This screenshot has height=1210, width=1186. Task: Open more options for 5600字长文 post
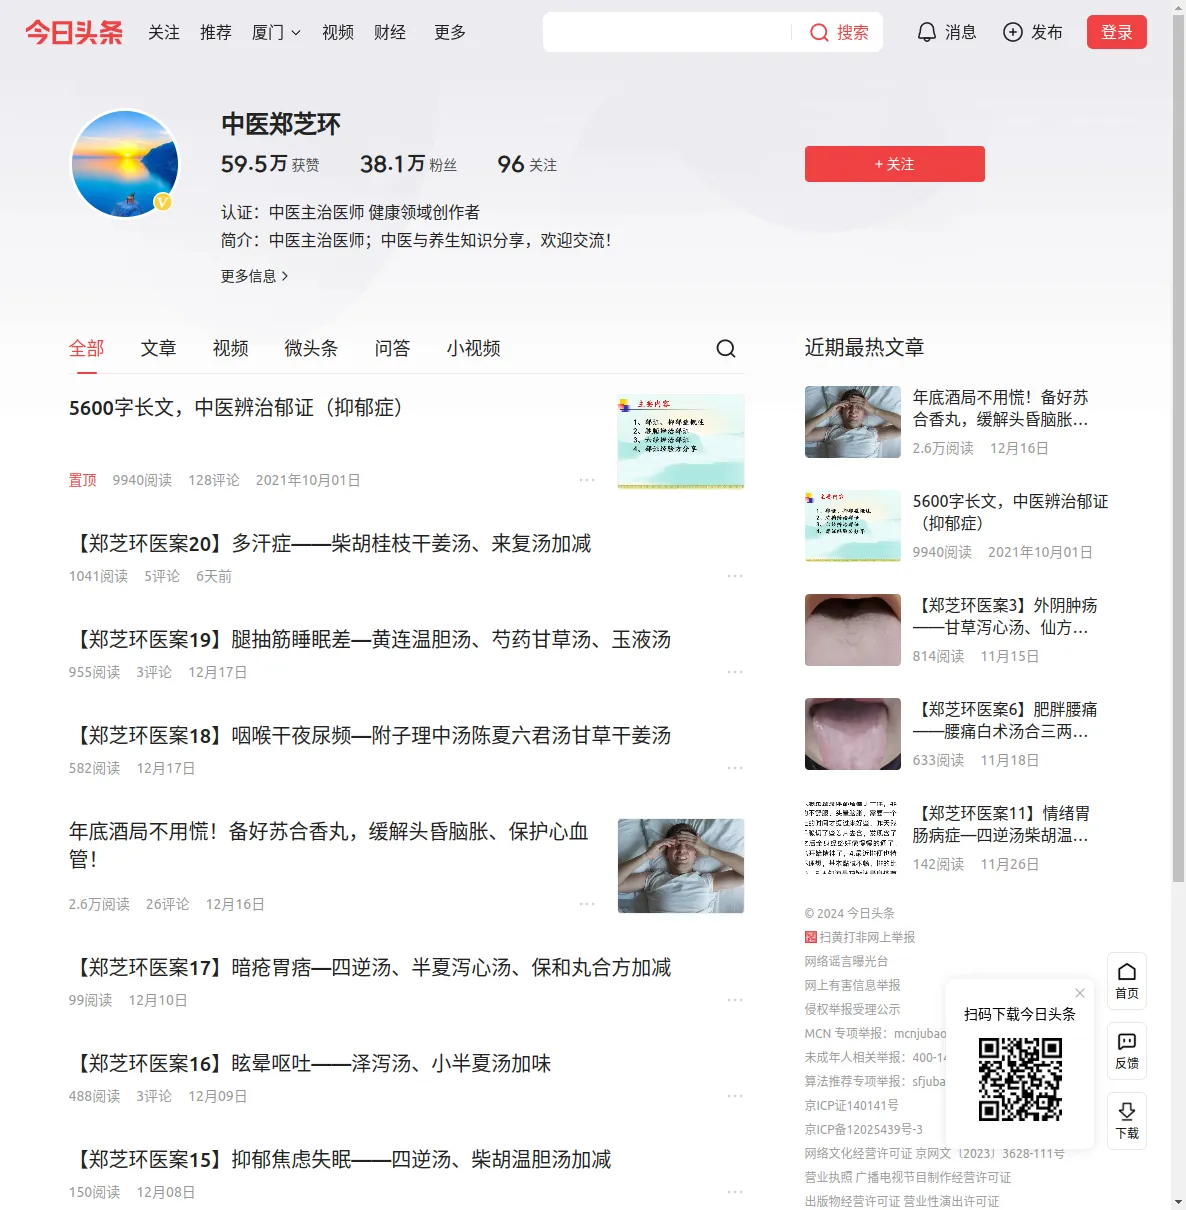(x=587, y=480)
